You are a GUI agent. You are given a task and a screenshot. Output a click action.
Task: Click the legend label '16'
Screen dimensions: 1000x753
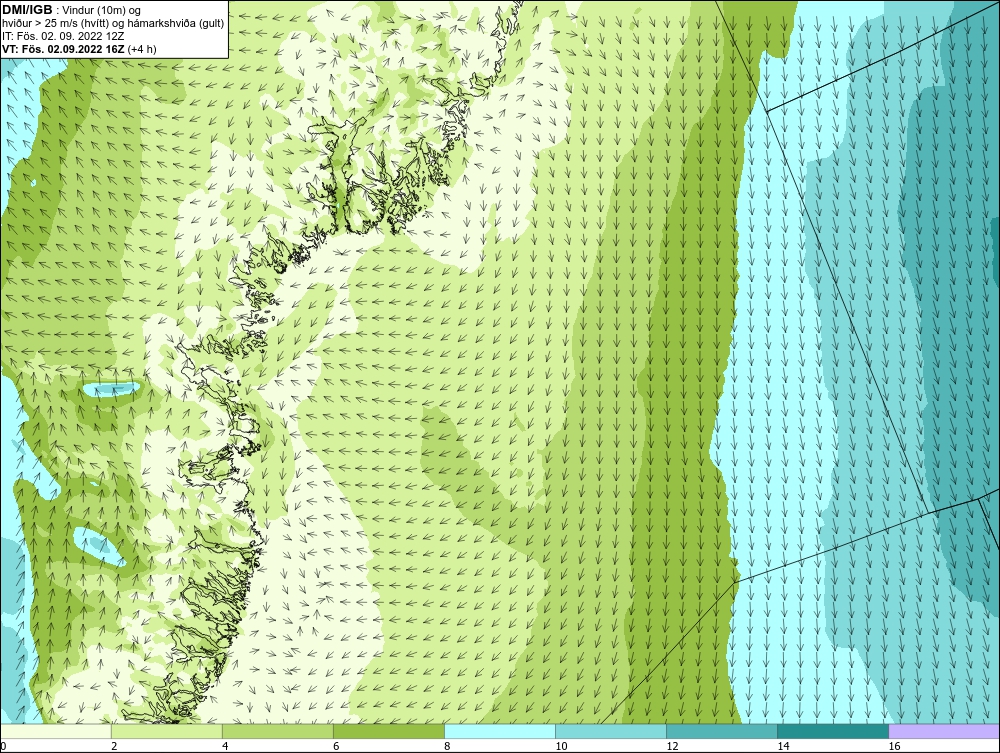(894, 746)
